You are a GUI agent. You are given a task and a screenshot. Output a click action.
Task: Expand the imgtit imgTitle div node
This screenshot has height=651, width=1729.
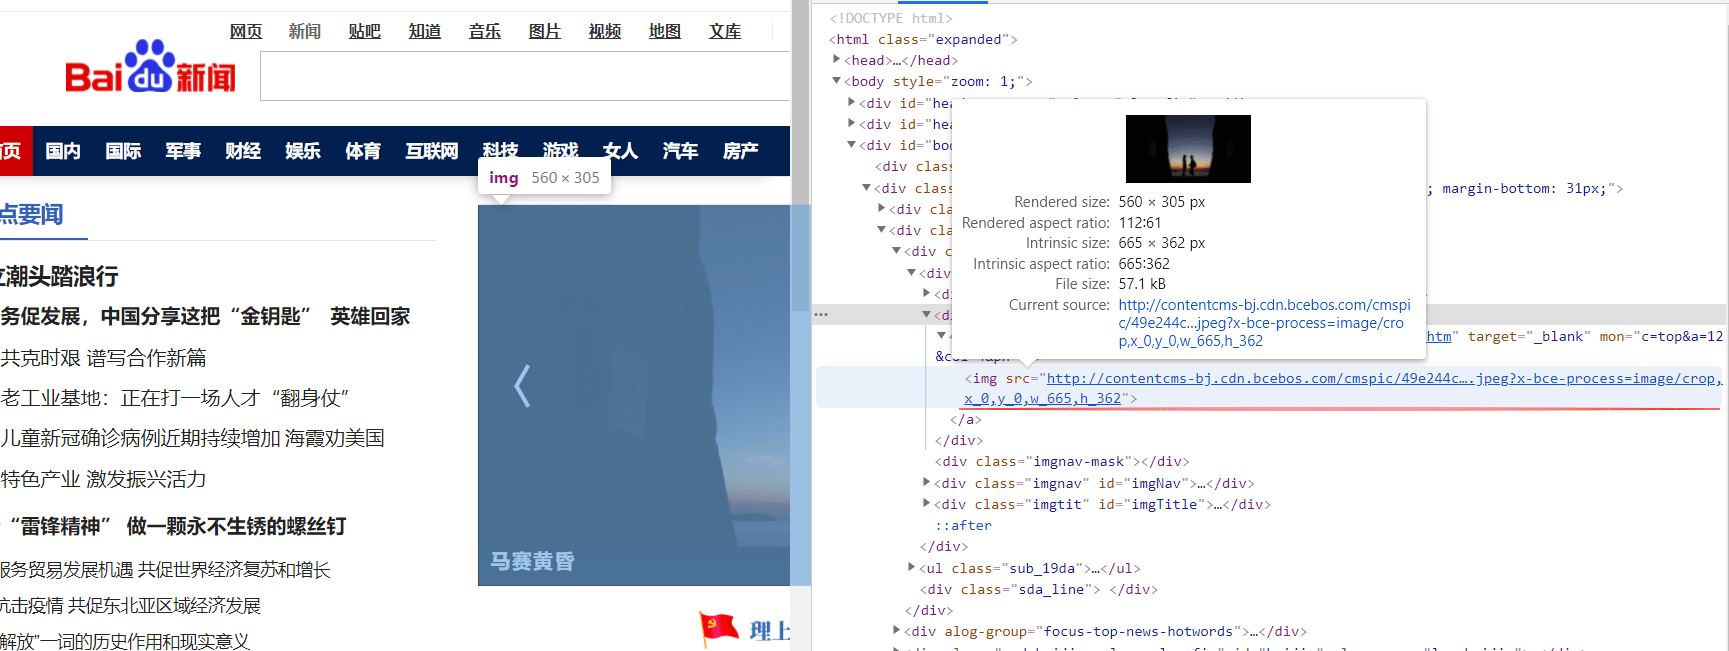[x=926, y=504]
